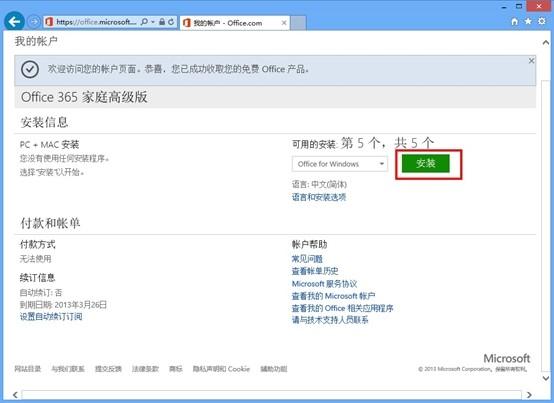Click the green 安装 install button
The image size is (554, 403).
pos(425,163)
